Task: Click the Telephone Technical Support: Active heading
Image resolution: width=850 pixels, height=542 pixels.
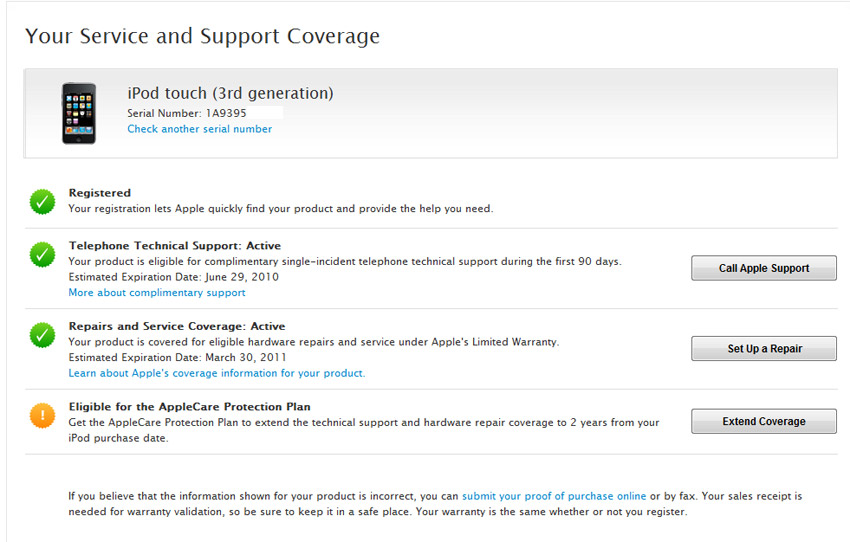Action: (x=174, y=246)
